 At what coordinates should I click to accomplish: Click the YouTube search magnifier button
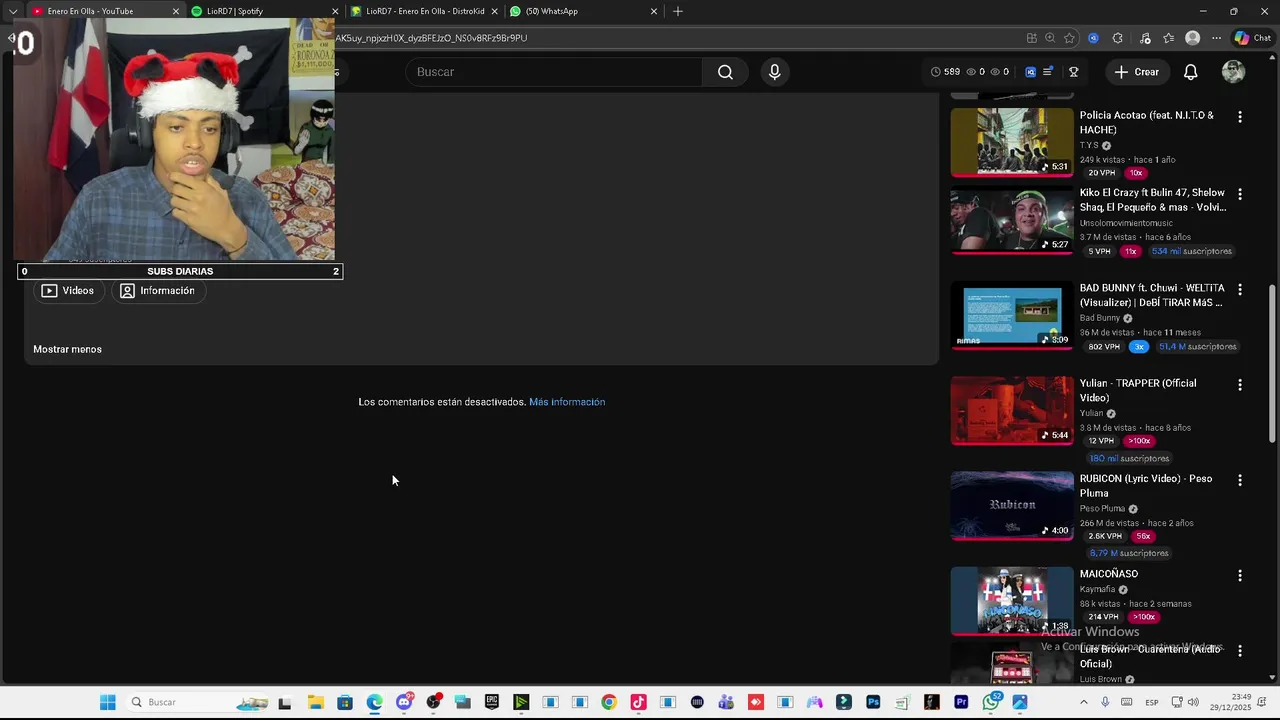click(725, 72)
